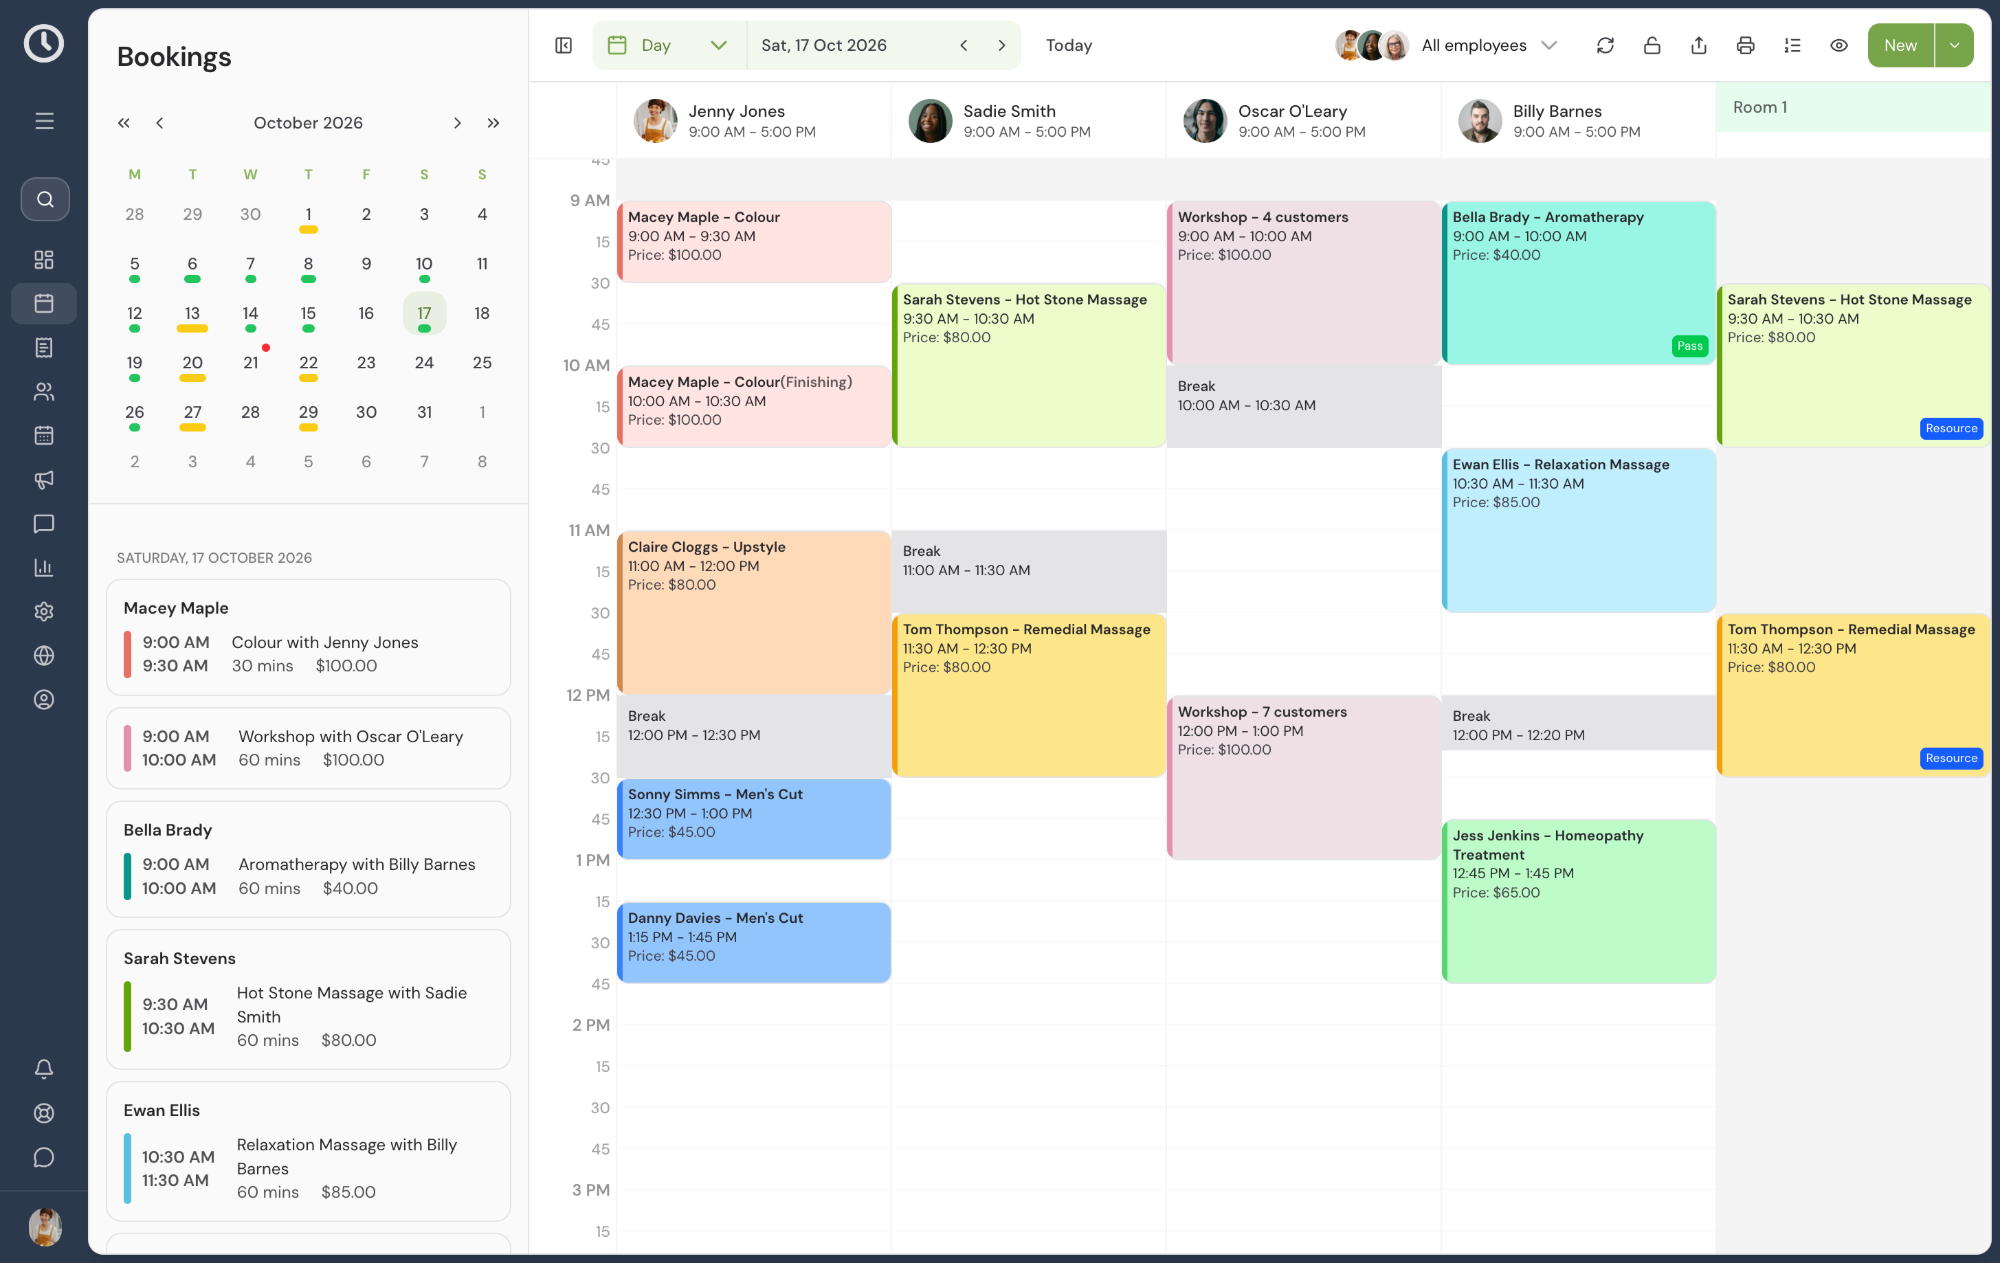Go to next month in mini calendar
Viewport: 2000px width, 1263px height.
[457, 123]
